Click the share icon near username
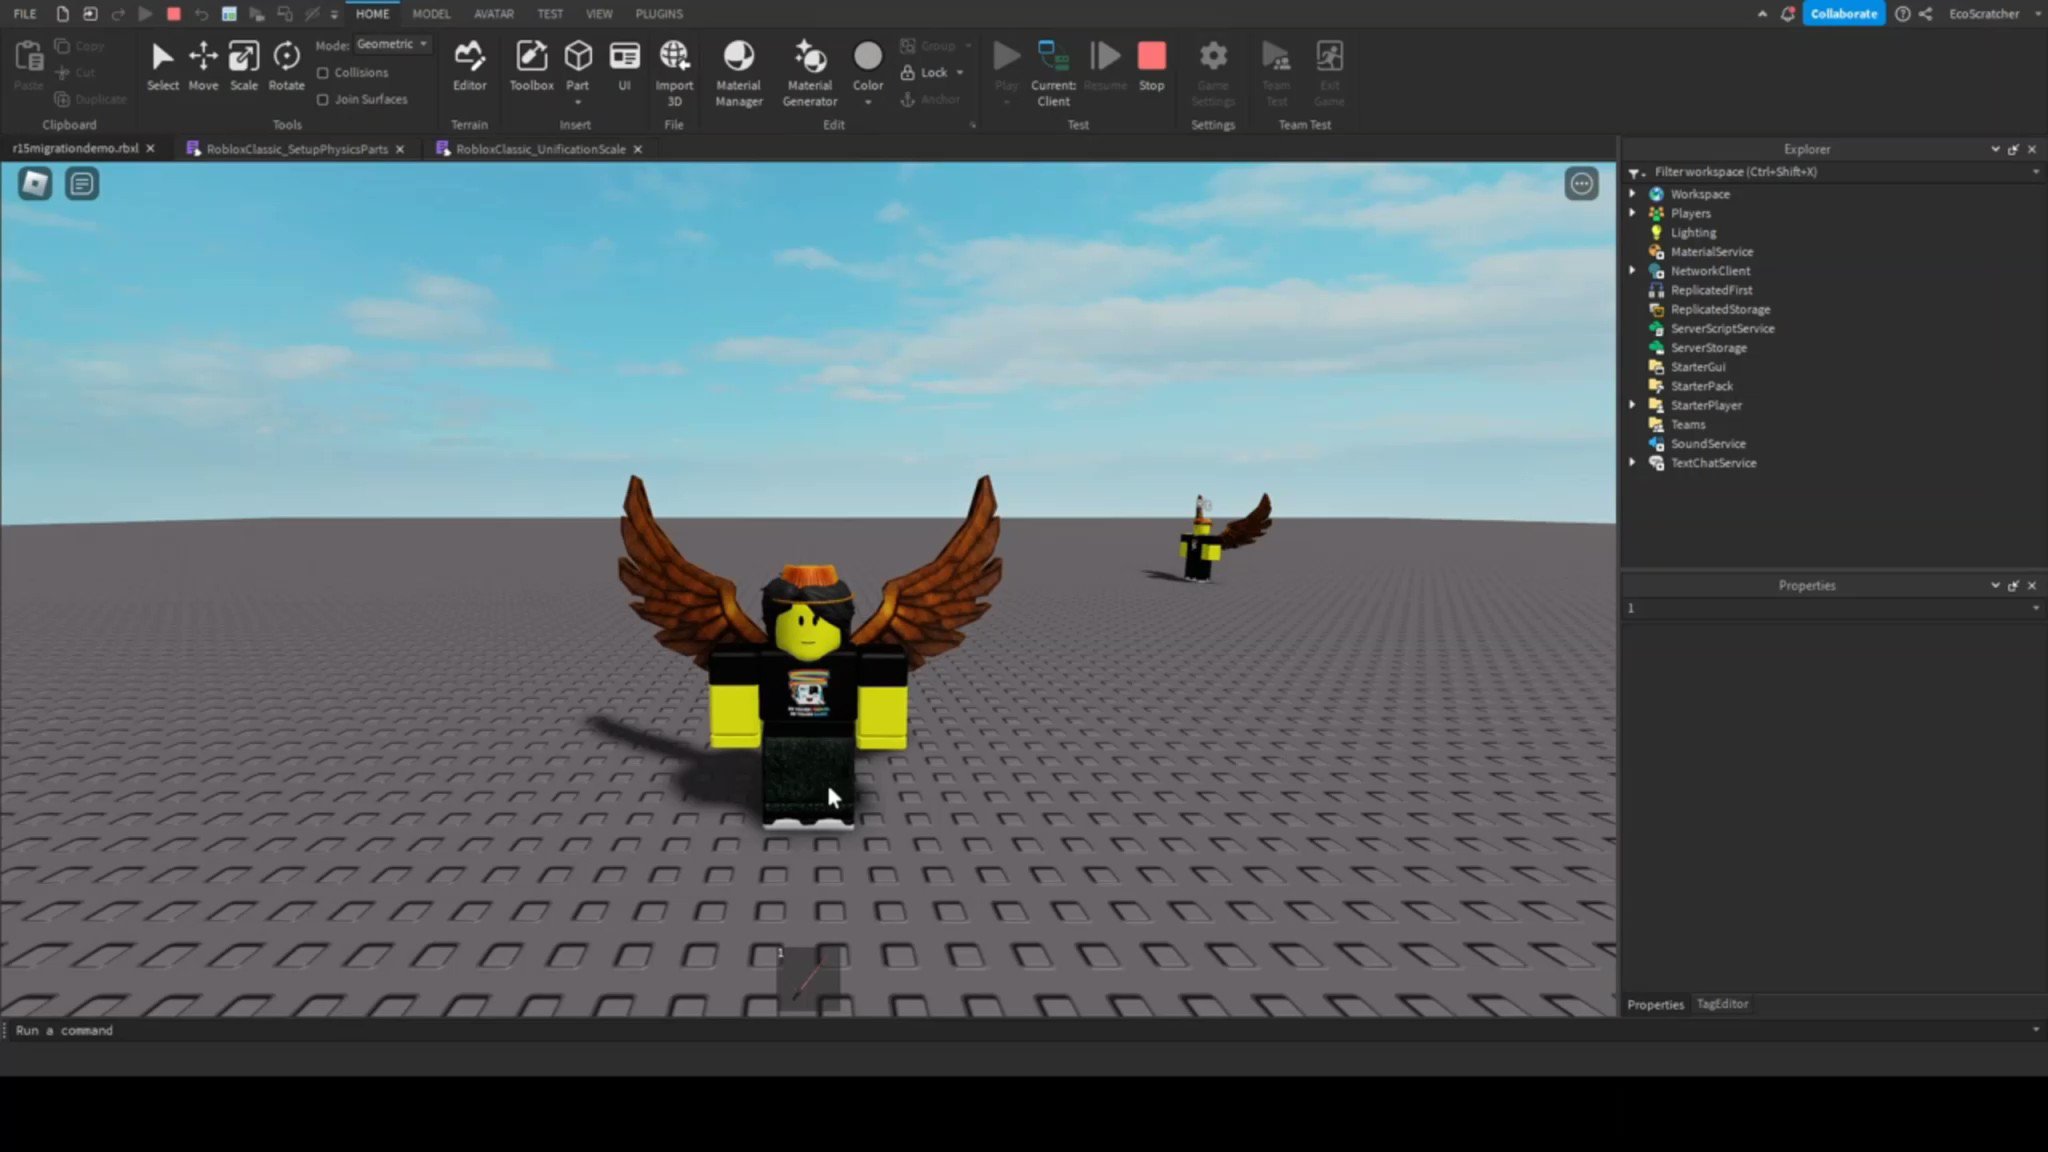This screenshot has width=2048, height=1152. (x=1926, y=14)
